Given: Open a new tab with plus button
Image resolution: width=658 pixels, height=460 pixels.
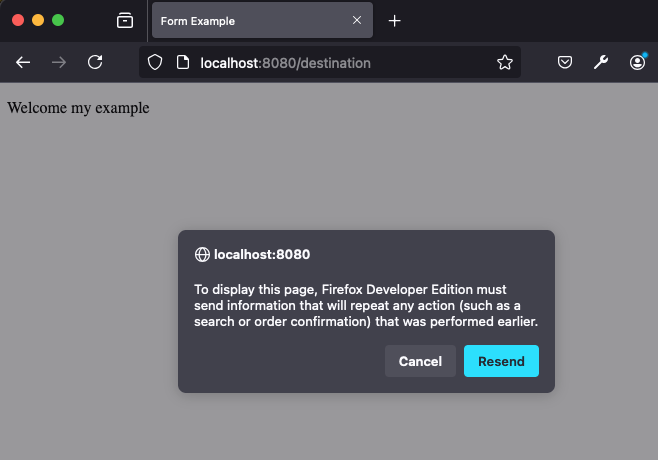Looking at the screenshot, I should pyautogui.click(x=395, y=20).
